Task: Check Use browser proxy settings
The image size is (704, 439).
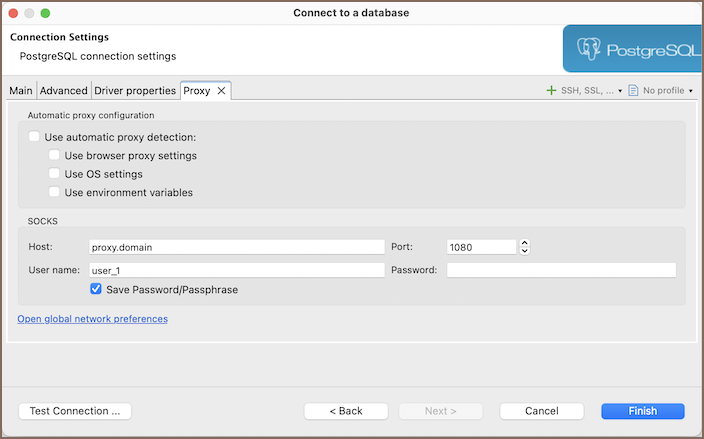Action: tap(55, 156)
